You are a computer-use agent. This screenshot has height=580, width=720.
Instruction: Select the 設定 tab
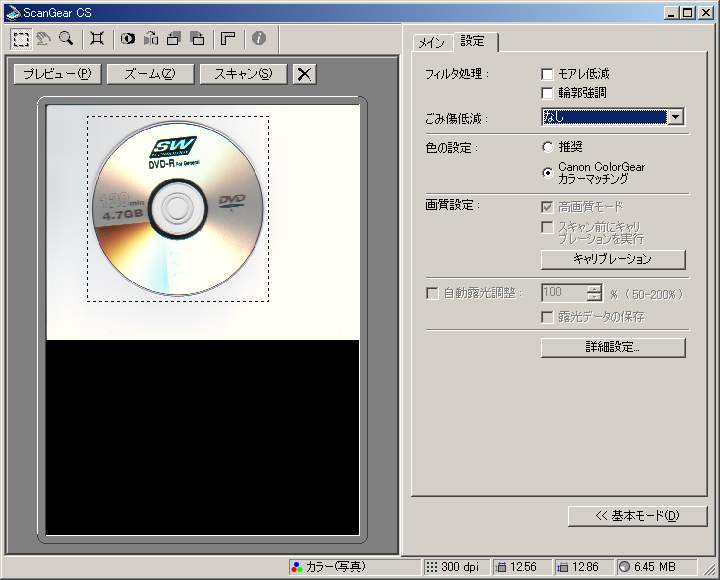tap(473, 41)
